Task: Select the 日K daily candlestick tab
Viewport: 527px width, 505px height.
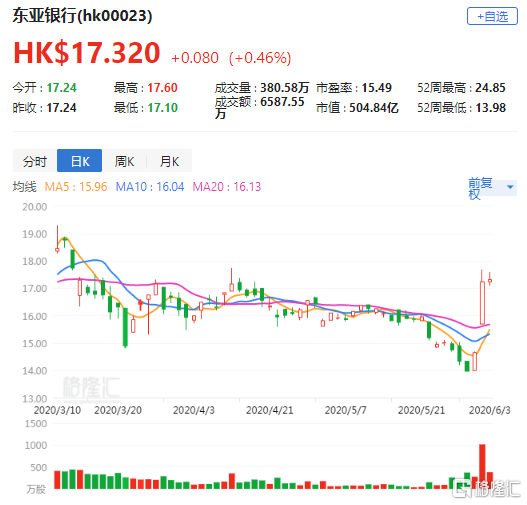Action: [x=80, y=161]
